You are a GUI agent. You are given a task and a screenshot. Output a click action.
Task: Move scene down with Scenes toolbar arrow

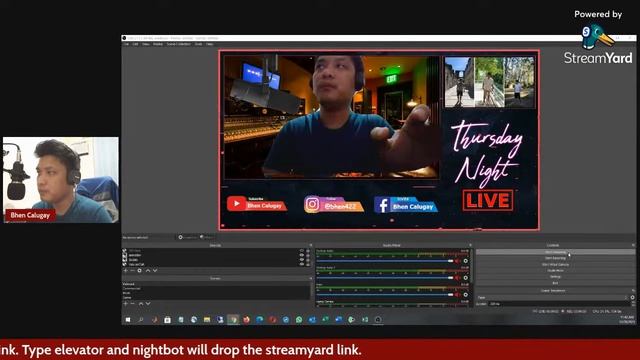tap(148, 304)
